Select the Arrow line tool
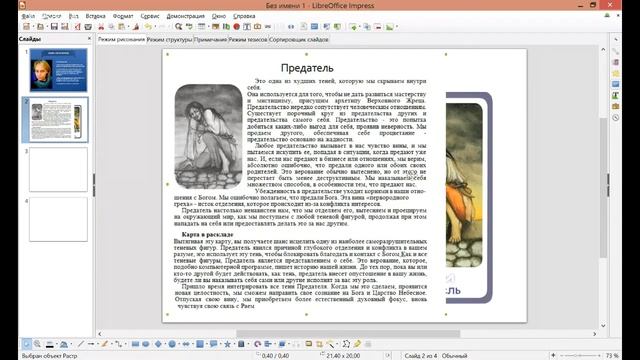This screenshot has height=360, width=640. tap(91, 344)
